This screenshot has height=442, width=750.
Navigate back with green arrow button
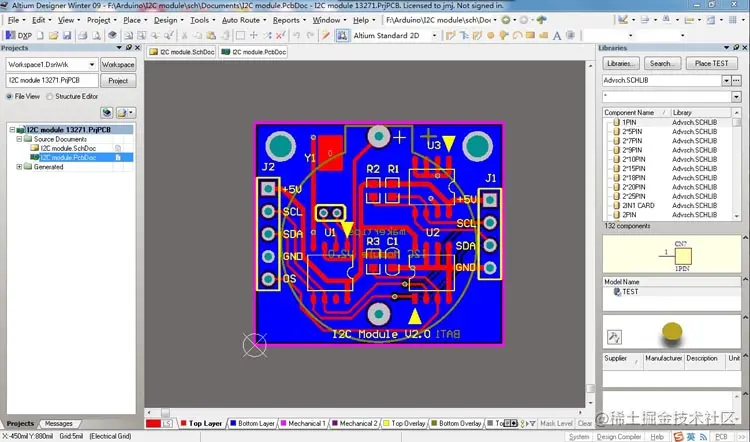506,20
